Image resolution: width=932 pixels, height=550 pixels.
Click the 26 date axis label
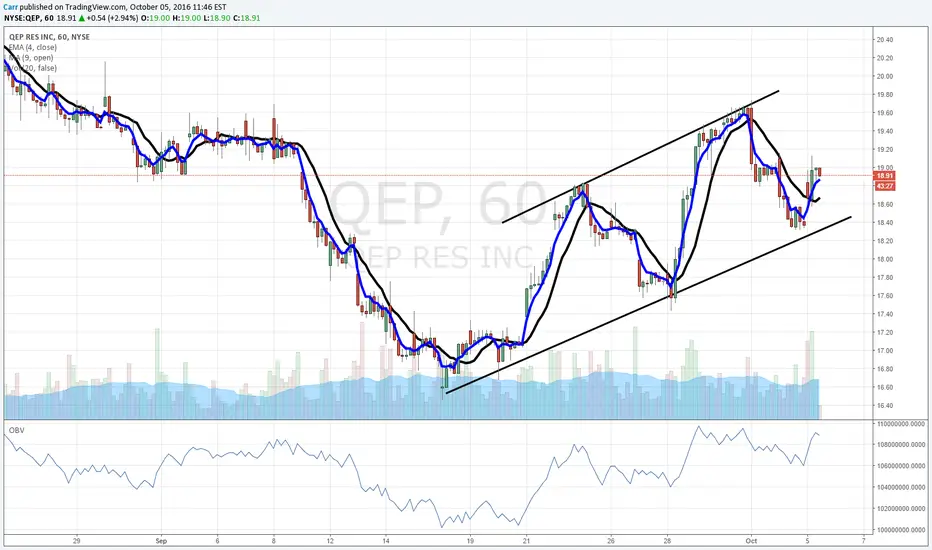tap(611, 541)
